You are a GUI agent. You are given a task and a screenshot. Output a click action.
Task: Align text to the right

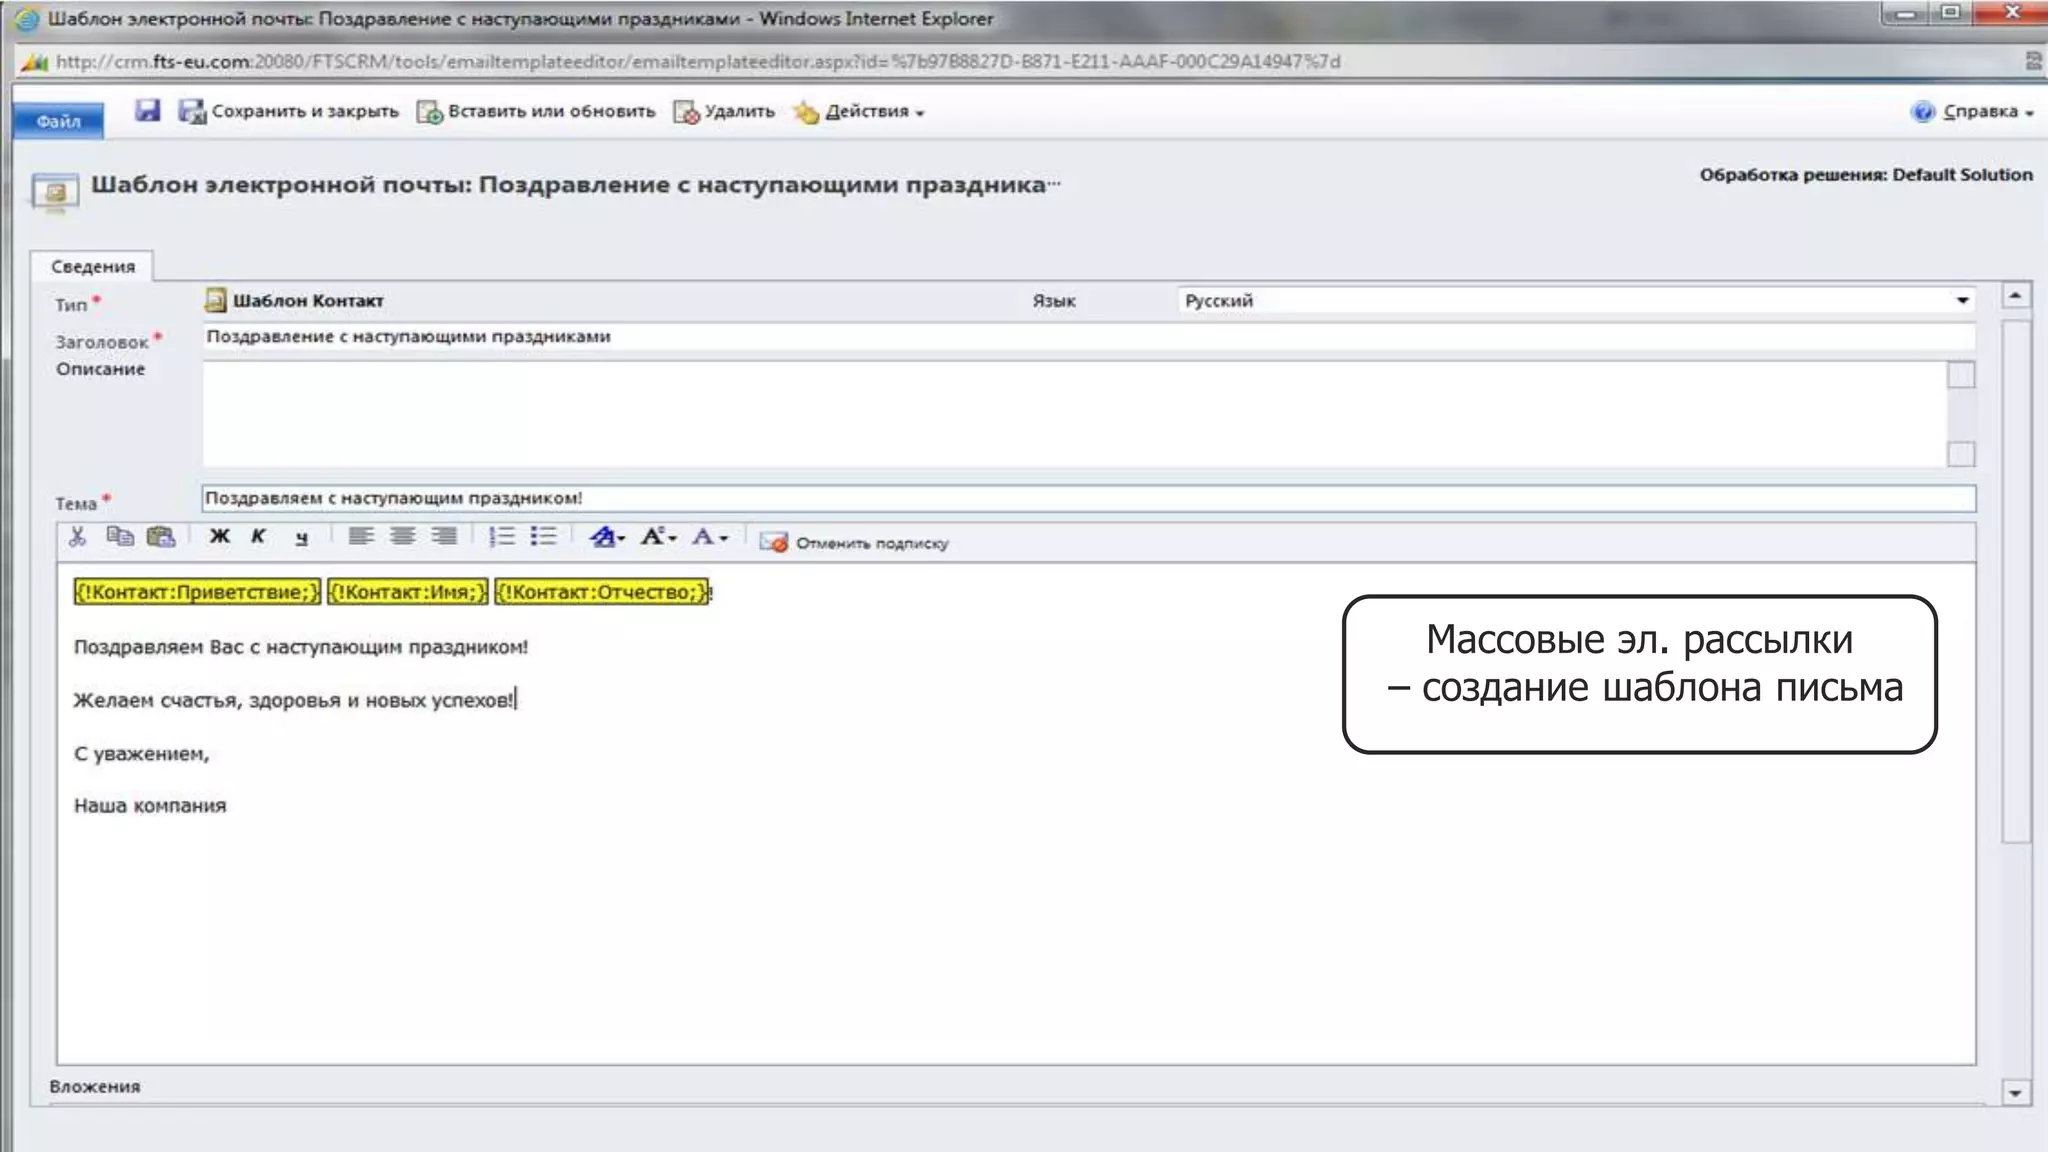click(x=444, y=537)
